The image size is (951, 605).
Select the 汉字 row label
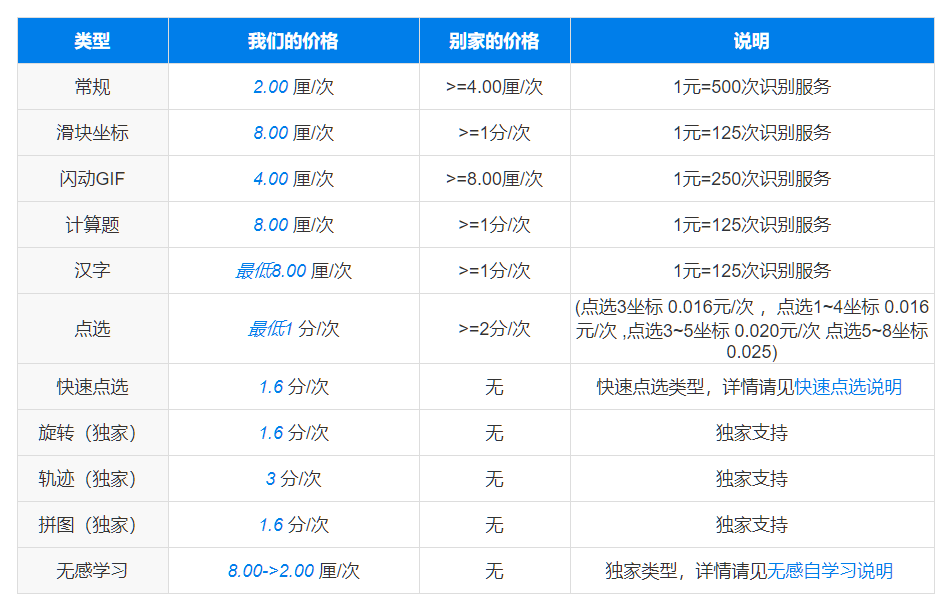(92, 270)
